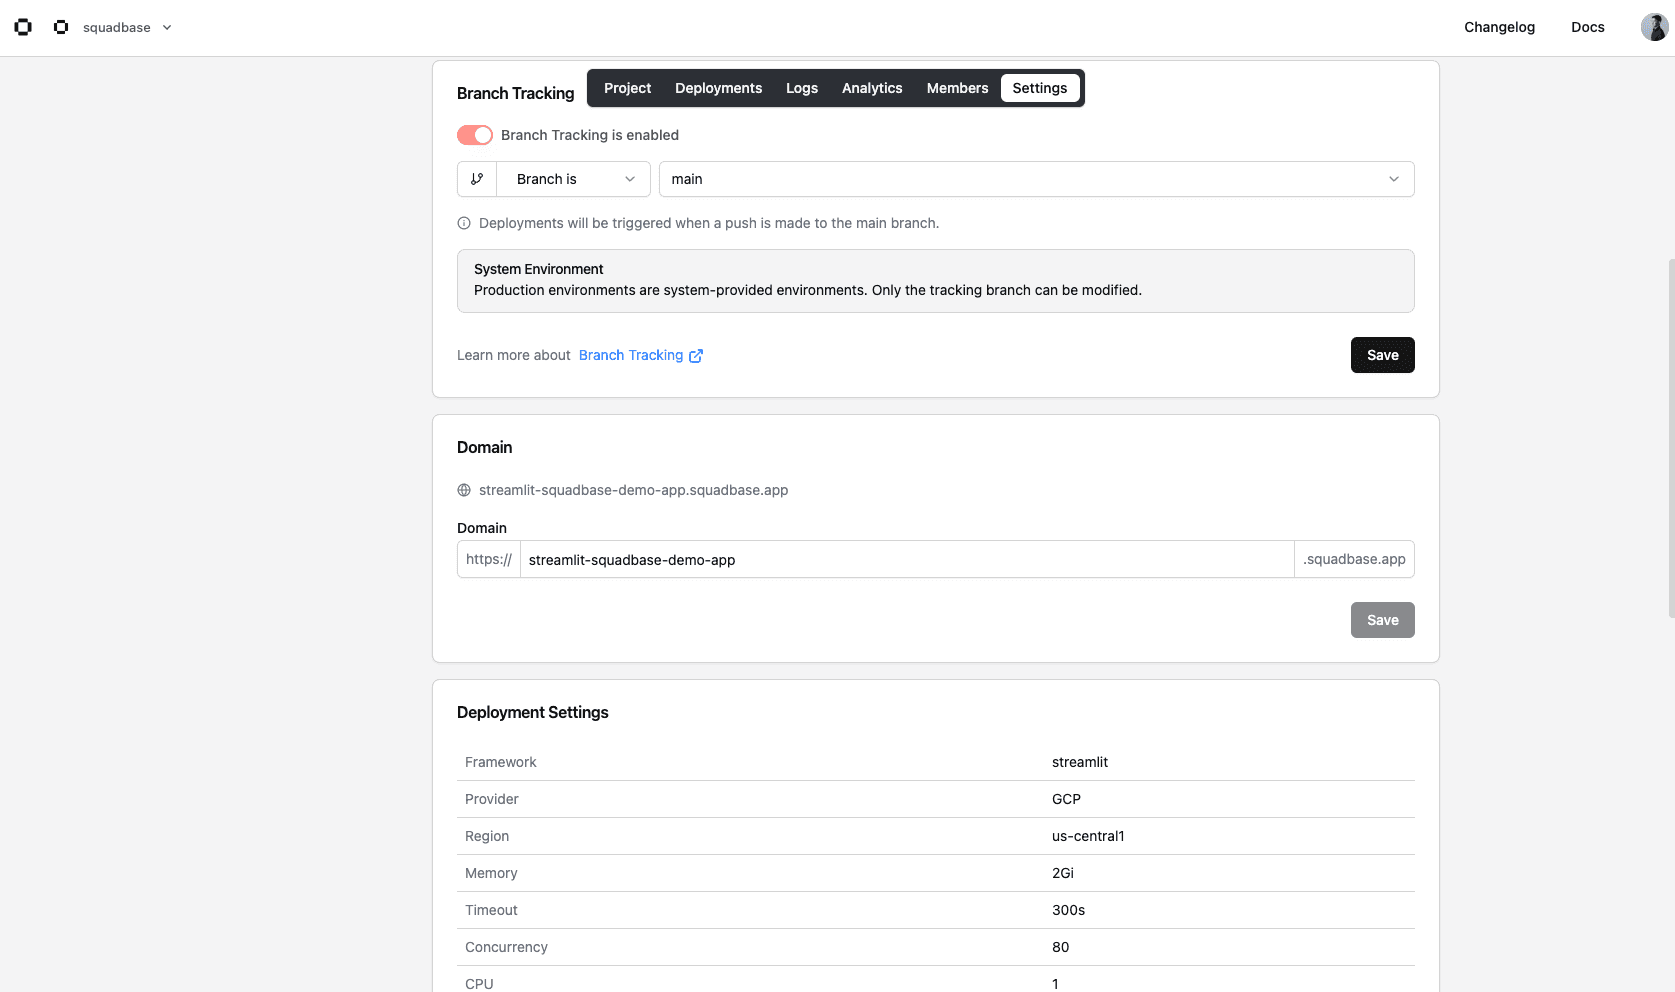Click the grayed Save button under Domain
Viewport: 1675px width, 992px height.
1382,620
